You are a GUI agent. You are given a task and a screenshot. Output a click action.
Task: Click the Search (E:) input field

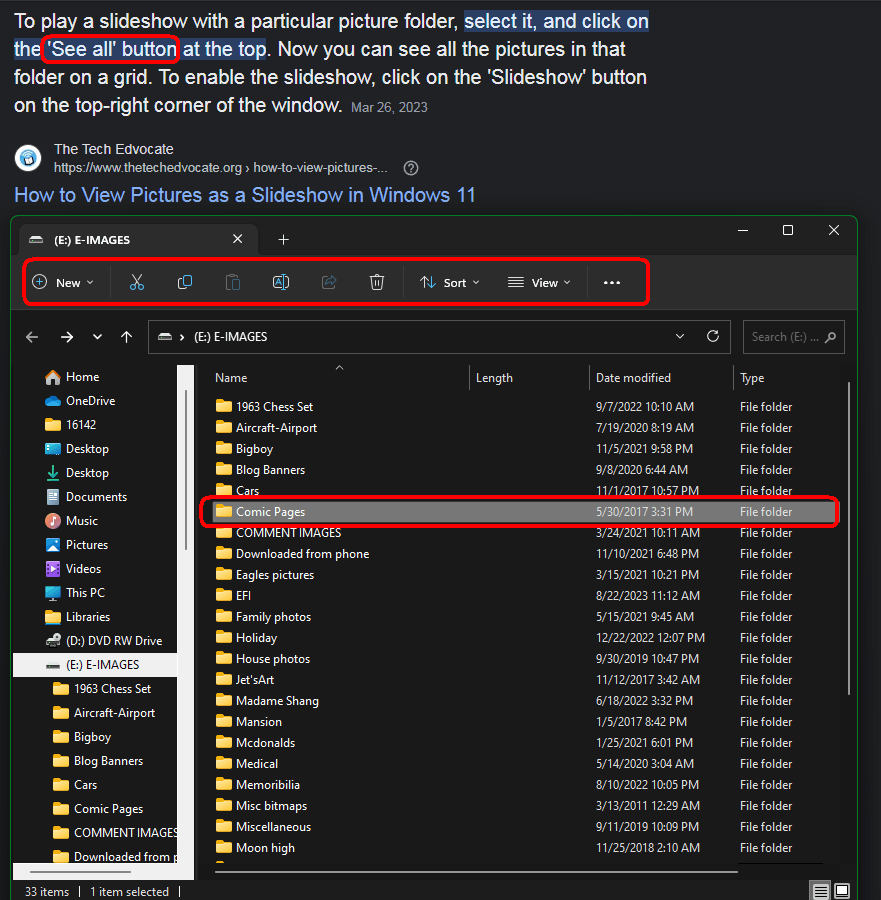[x=794, y=337]
